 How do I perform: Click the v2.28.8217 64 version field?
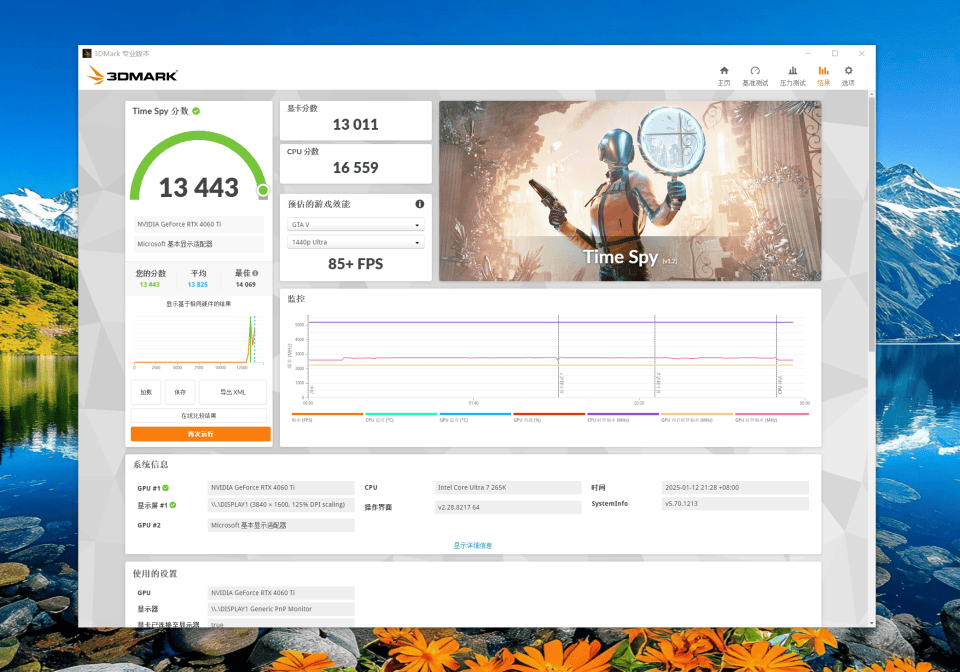508,507
